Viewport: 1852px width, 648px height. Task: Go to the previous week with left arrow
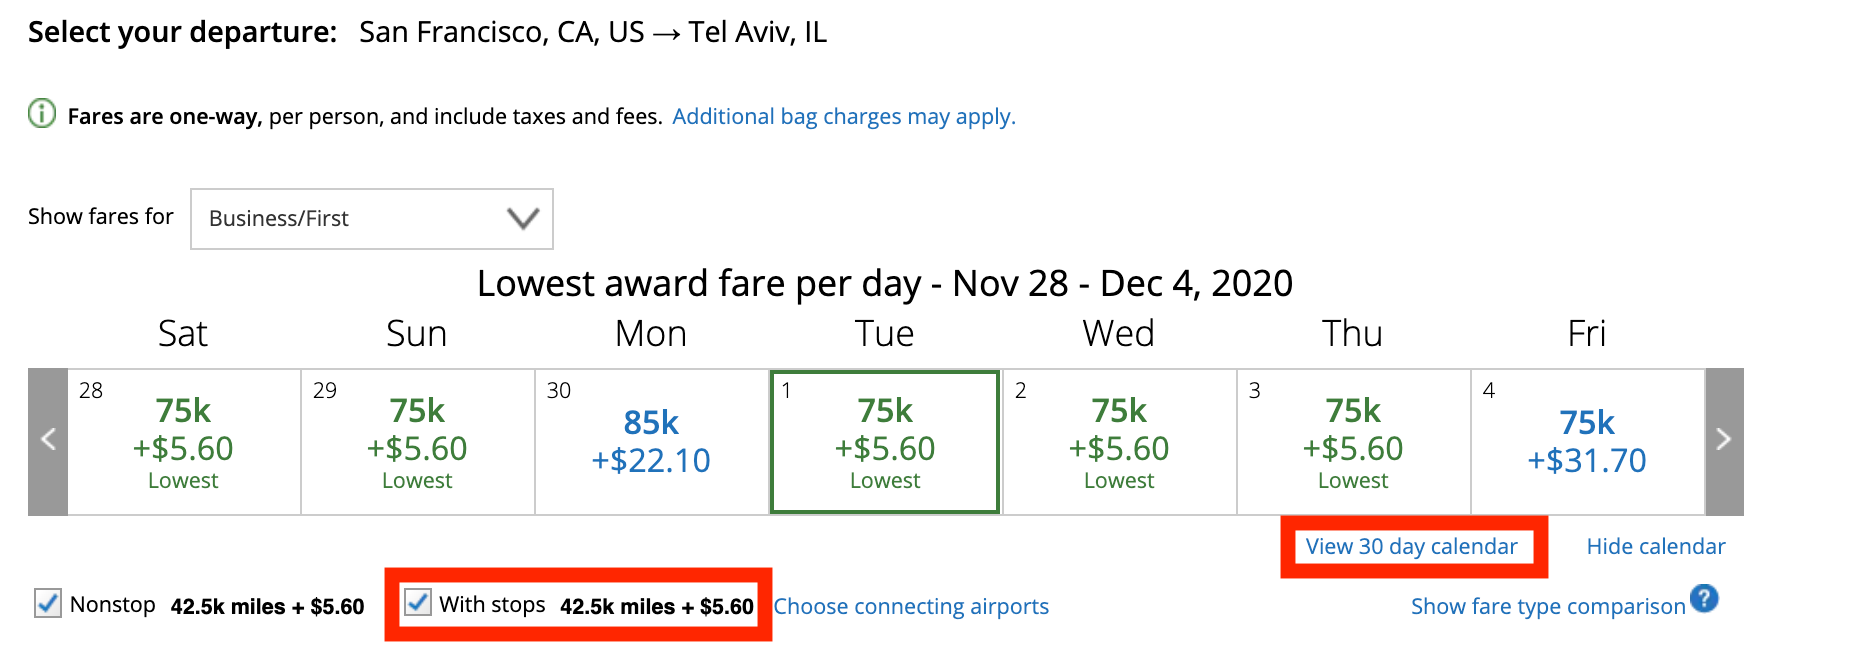pyautogui.click(x=47, y=440)
